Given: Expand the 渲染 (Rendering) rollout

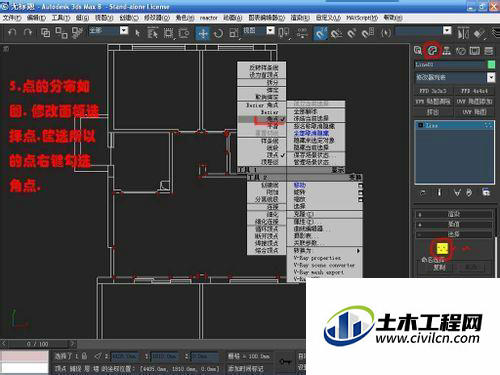Looking at the screenshot, I should [x=454, y=214].
